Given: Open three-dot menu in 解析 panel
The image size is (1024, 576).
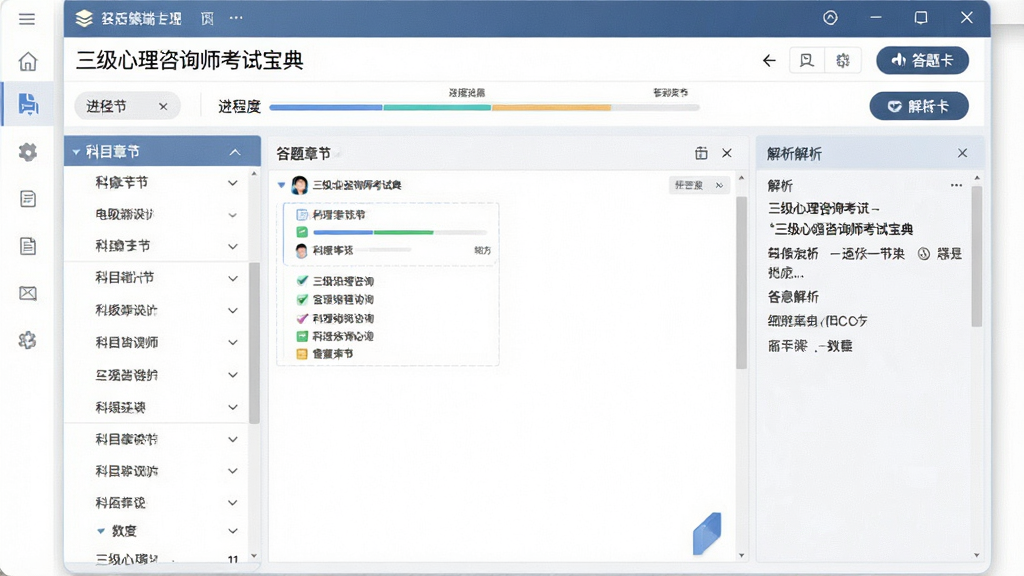Looking at the screenshot, I should (x=956, y=185).
